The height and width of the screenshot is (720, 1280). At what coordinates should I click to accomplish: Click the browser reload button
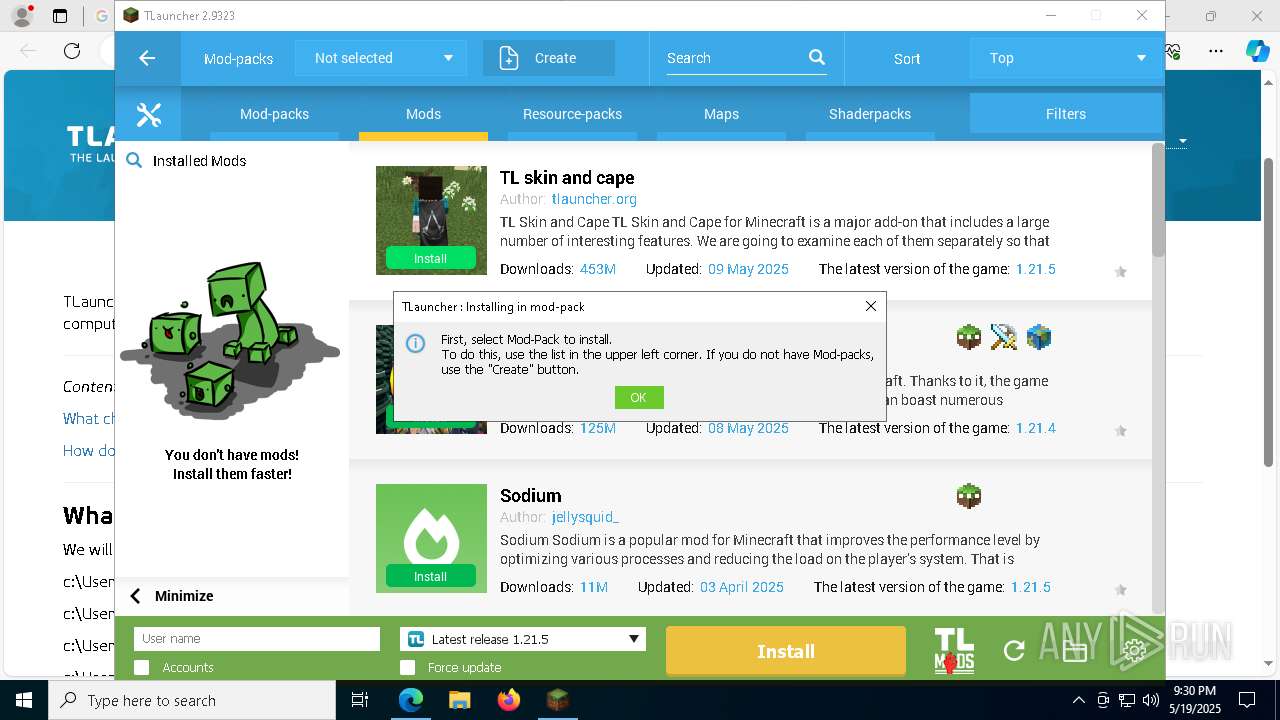(x=72, y=51)
